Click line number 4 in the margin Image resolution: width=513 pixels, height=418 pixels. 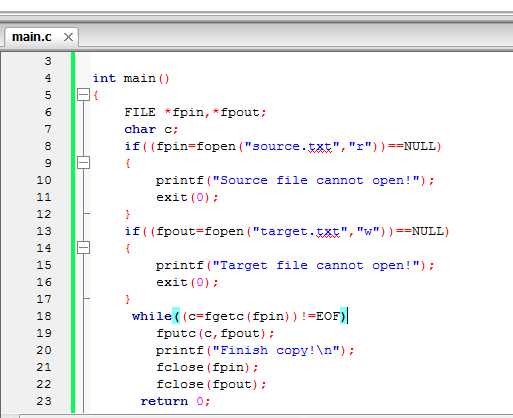point(48,78)
